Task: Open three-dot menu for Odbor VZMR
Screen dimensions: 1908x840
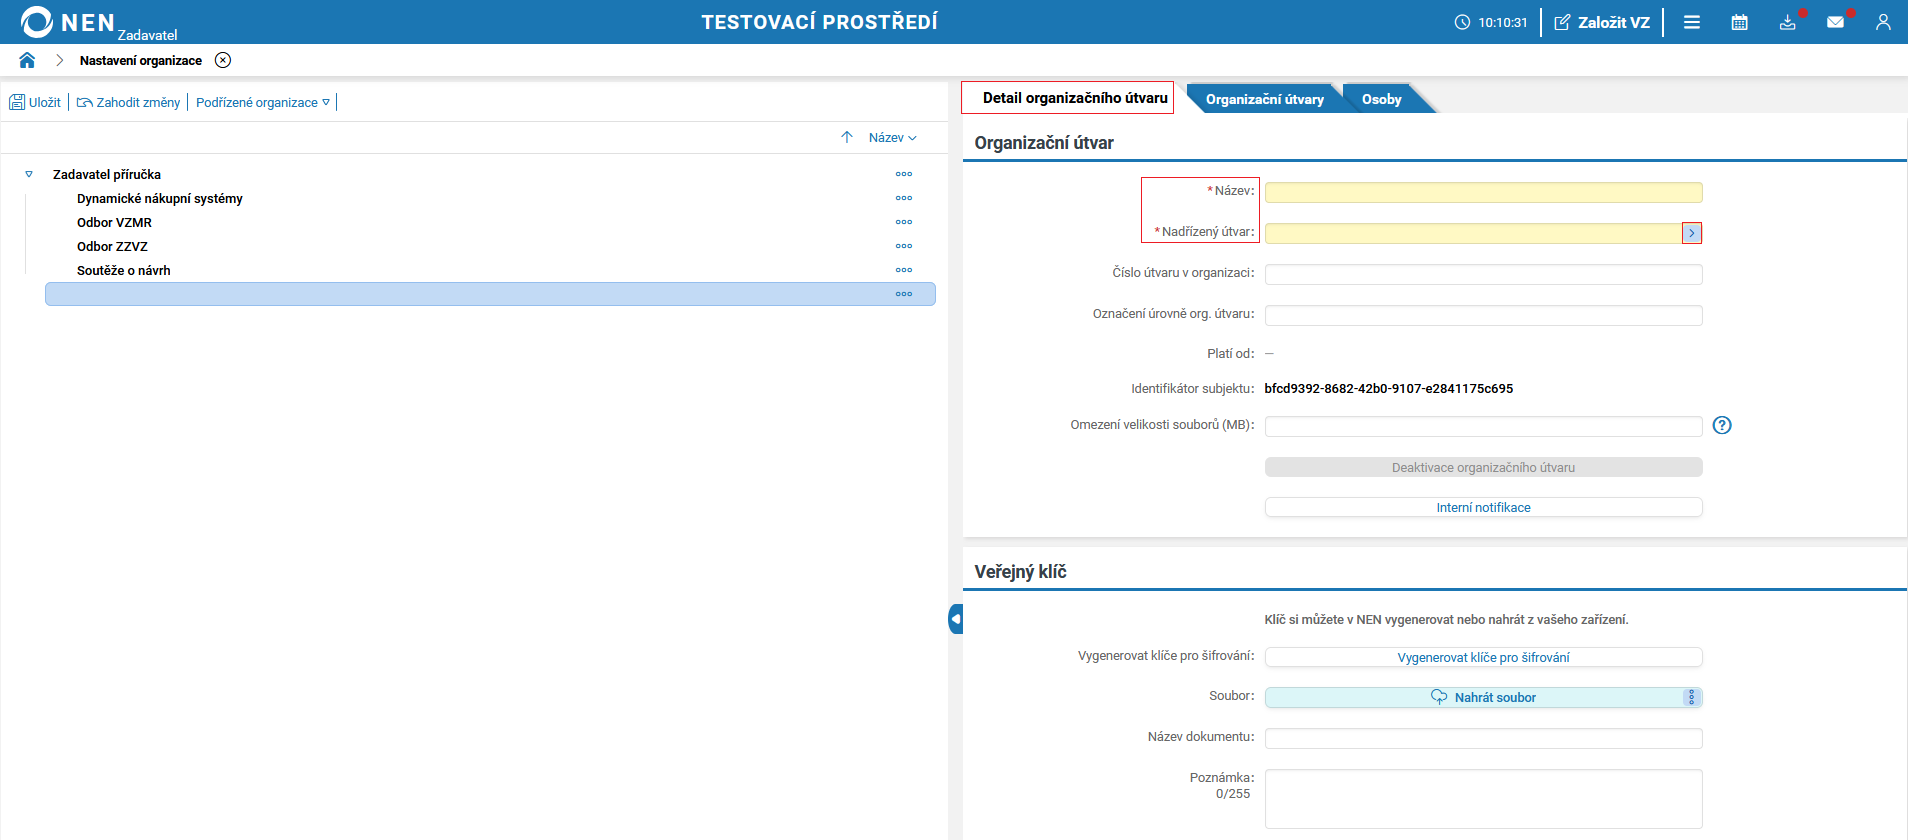Action: pyautogui.click(x=903, y=222)
